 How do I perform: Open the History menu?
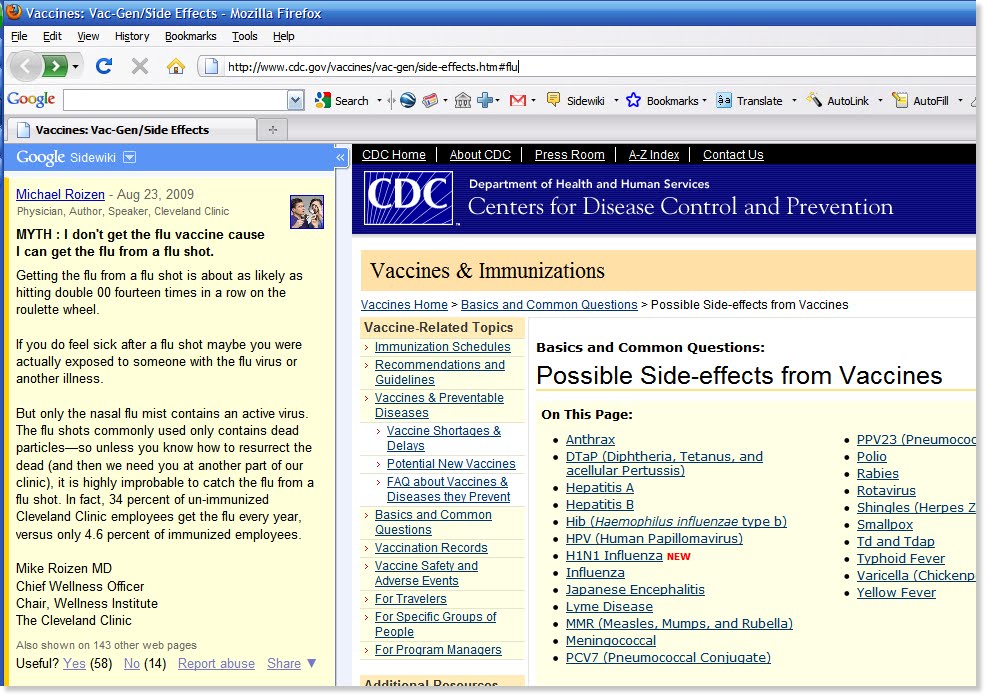(x=132, y=36)
